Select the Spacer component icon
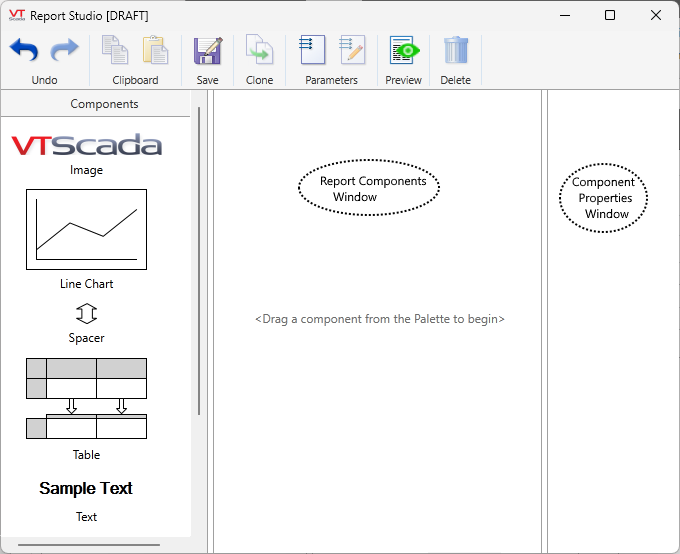Image resolution: width=680 pixels, height=554 pixels. click(86, 313)
